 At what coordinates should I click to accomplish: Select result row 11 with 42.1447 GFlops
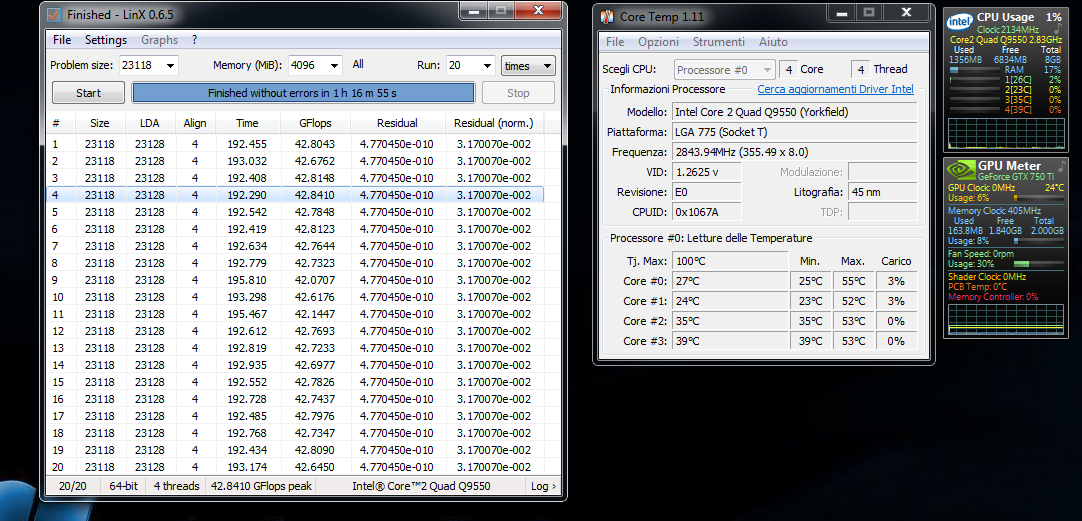coord(295,314)
